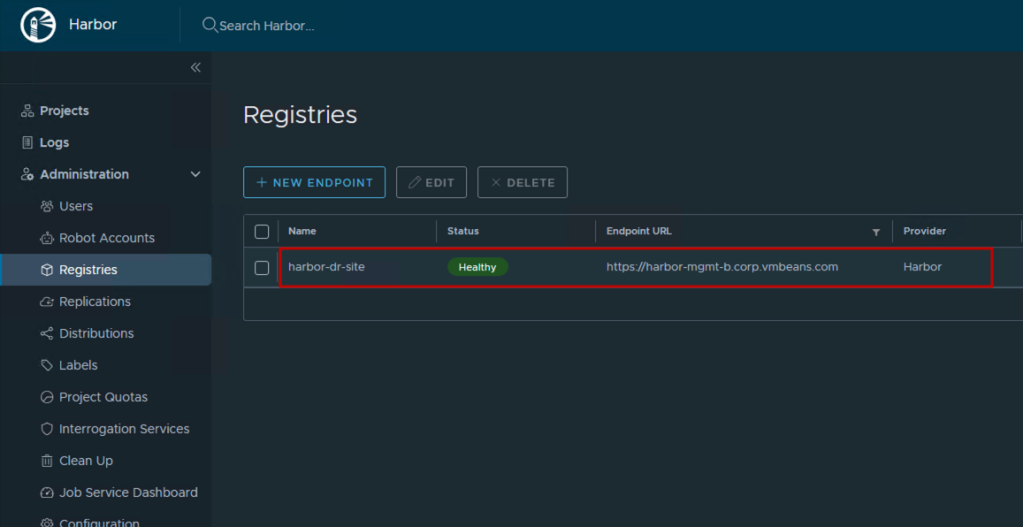This screenshot has width=1023, height=527.
Task: Click the Harbor provider cell
Action: coord(923,267)
